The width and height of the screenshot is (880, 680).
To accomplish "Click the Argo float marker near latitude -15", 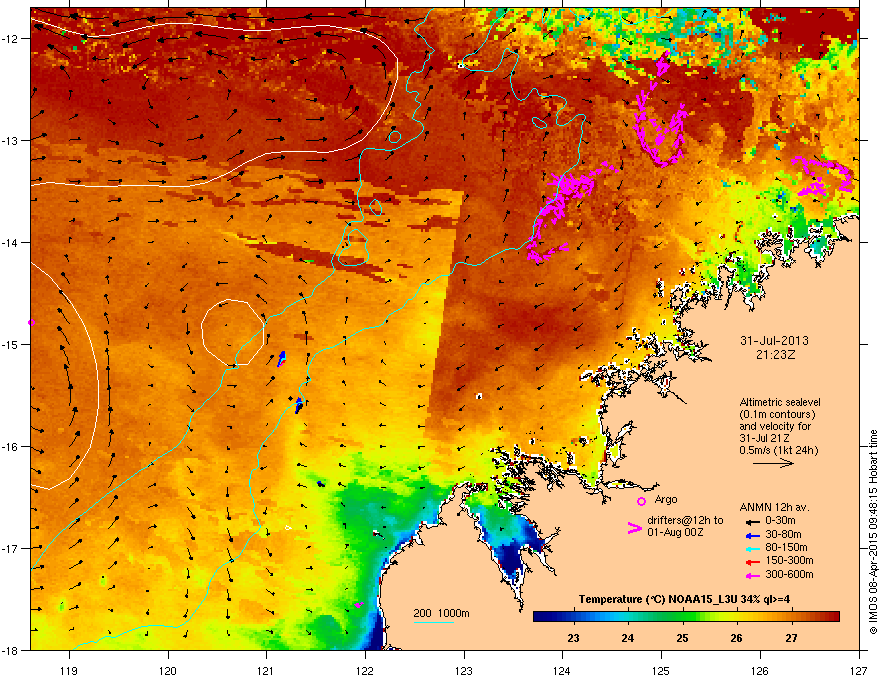I will [31, 323].
